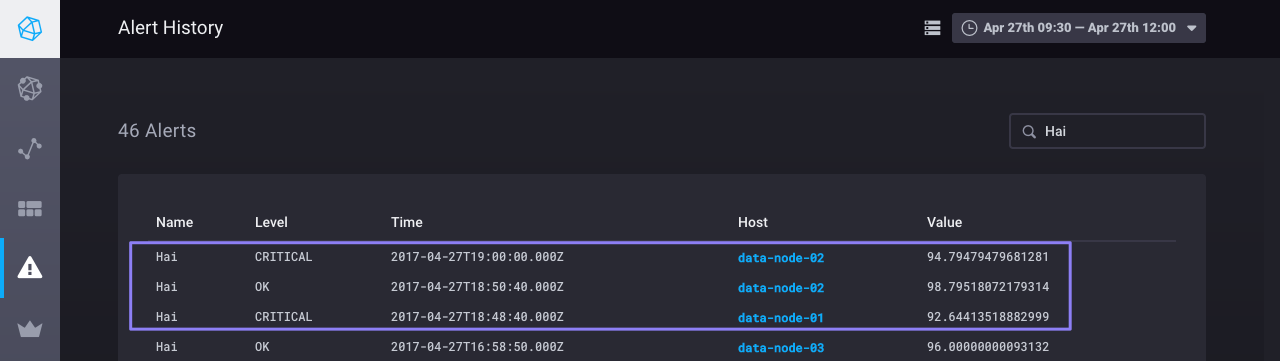Viewport: 1280px width, 361px height.
Task: Sort alerts by Name column header
Action: coord(174,222)
